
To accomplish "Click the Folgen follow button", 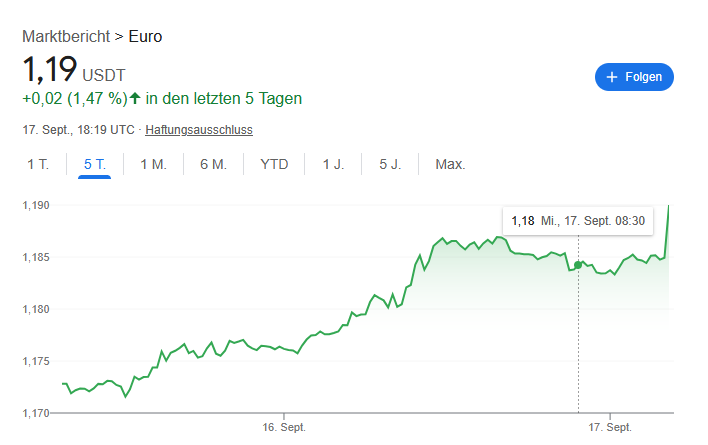I will [x=634, y=77].
